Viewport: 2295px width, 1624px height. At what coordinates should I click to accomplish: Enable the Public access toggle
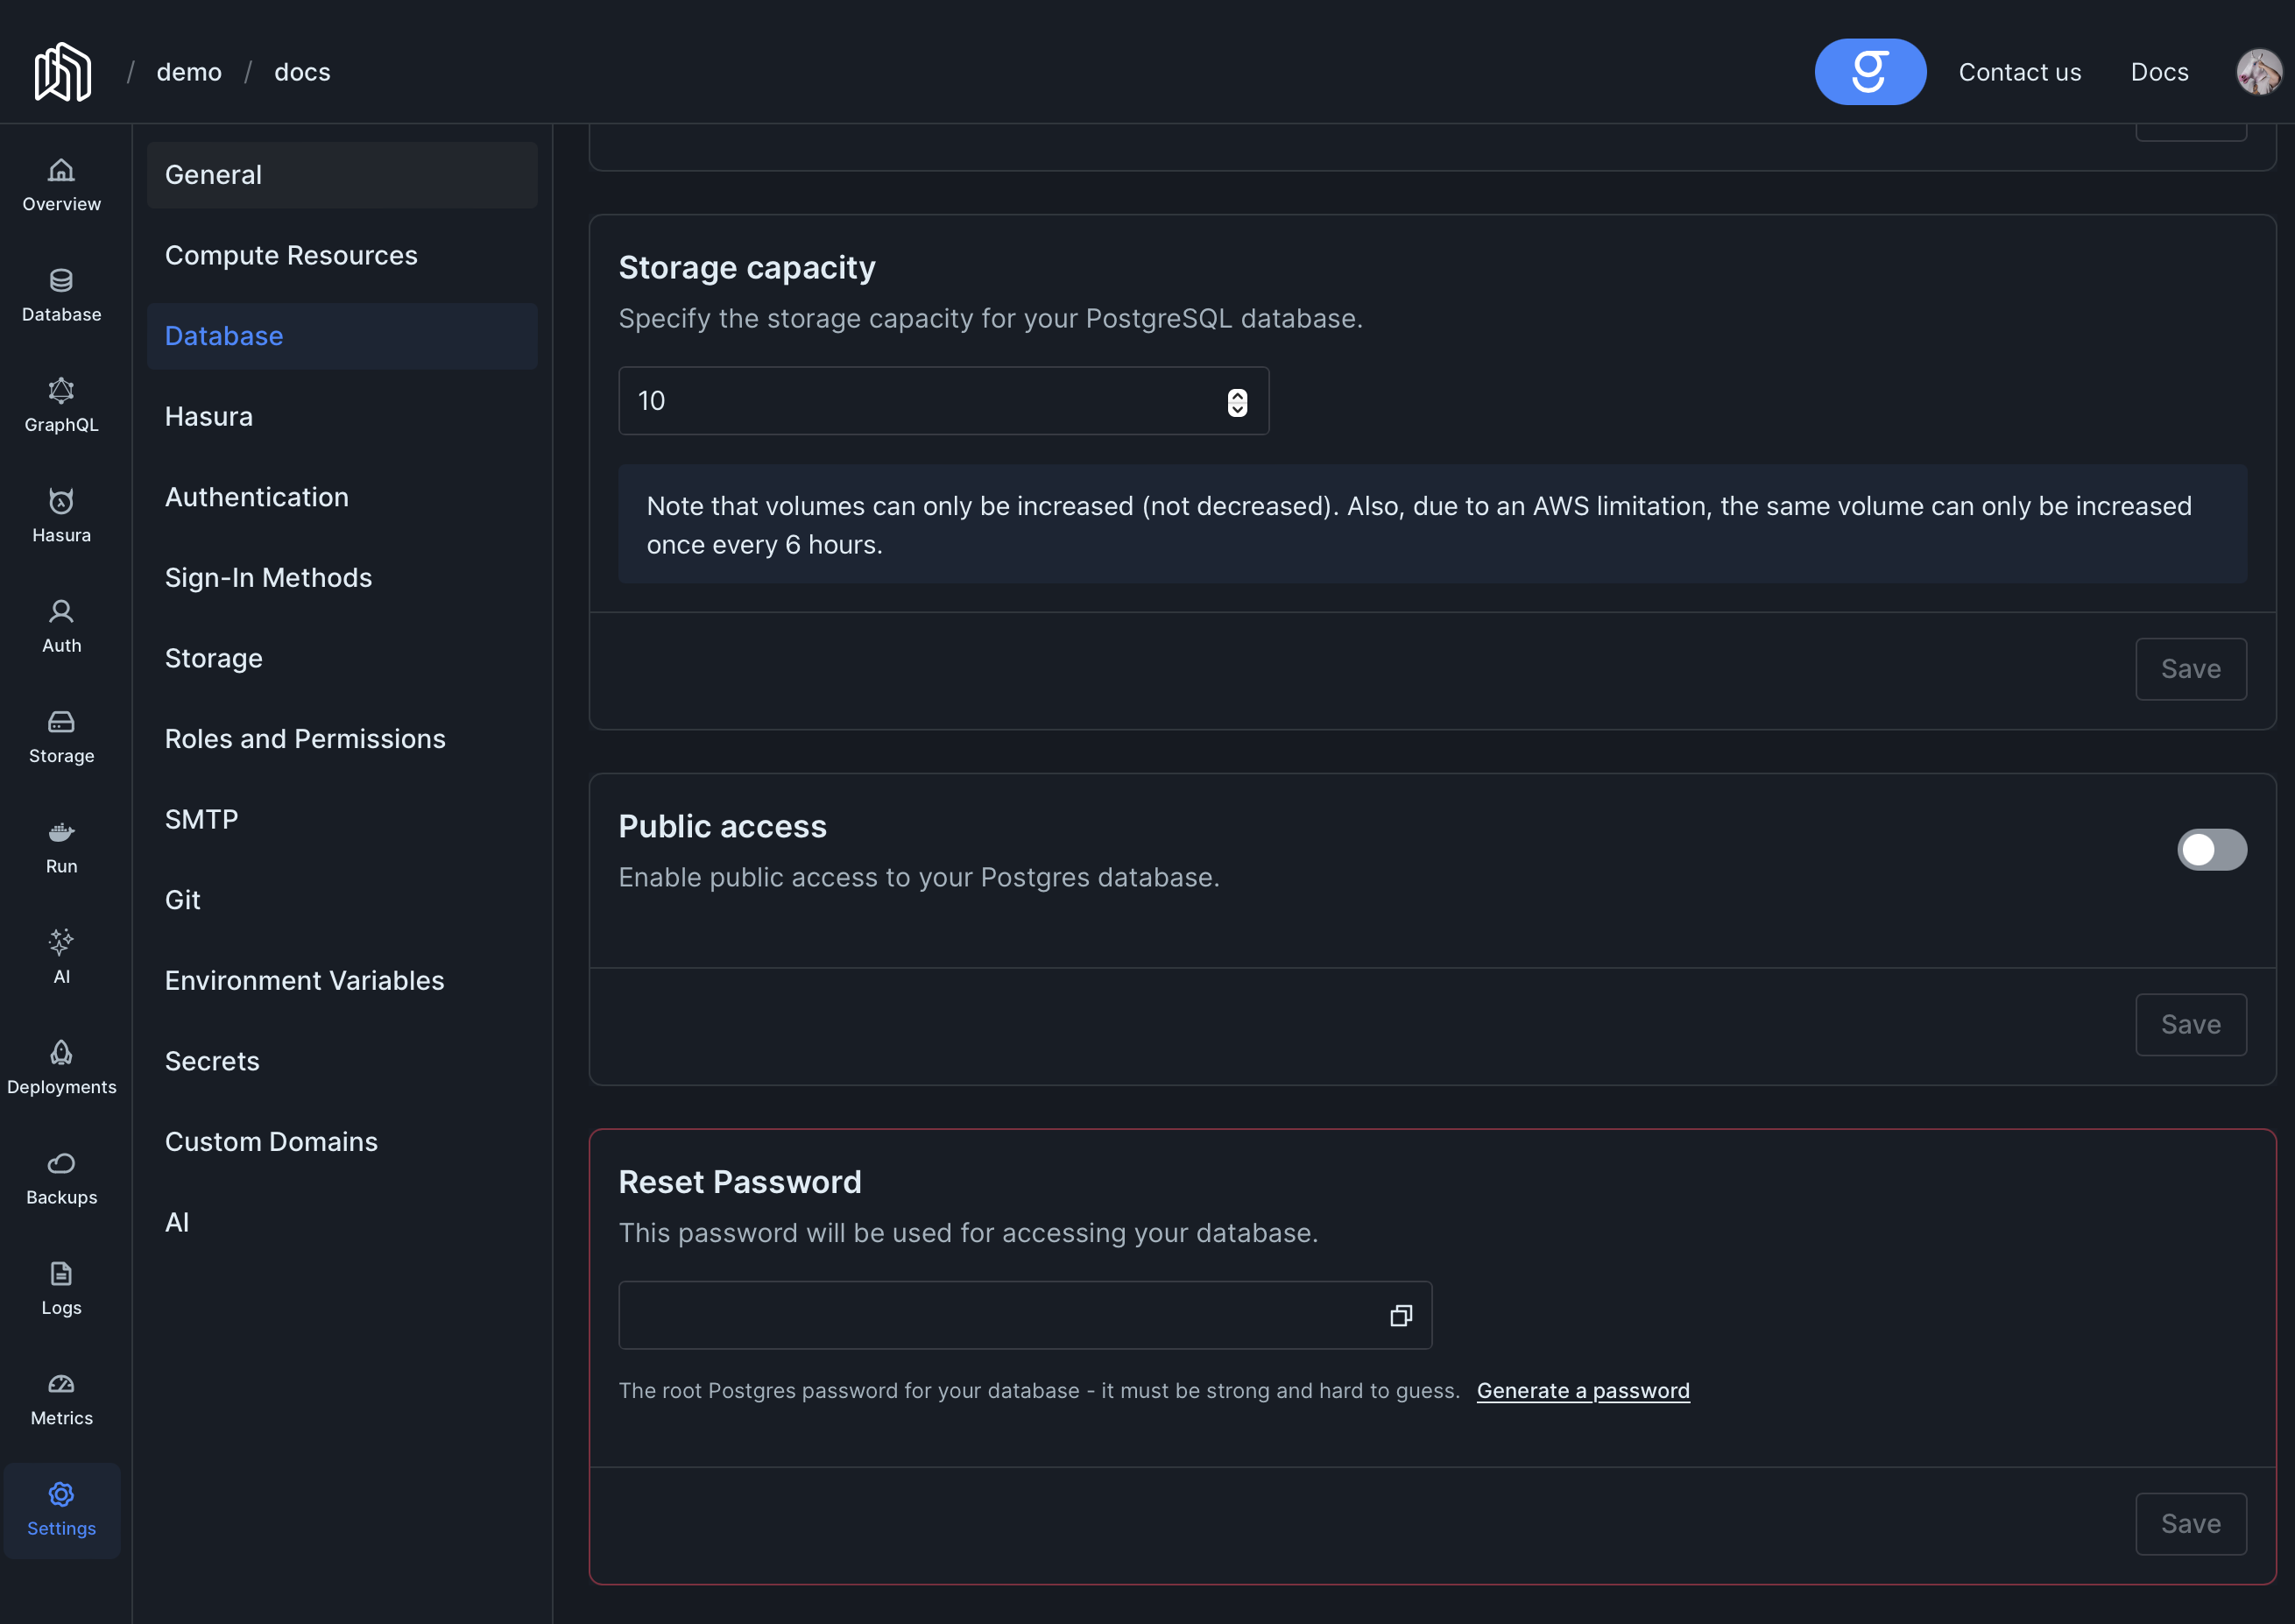[x=2211, y=850]
